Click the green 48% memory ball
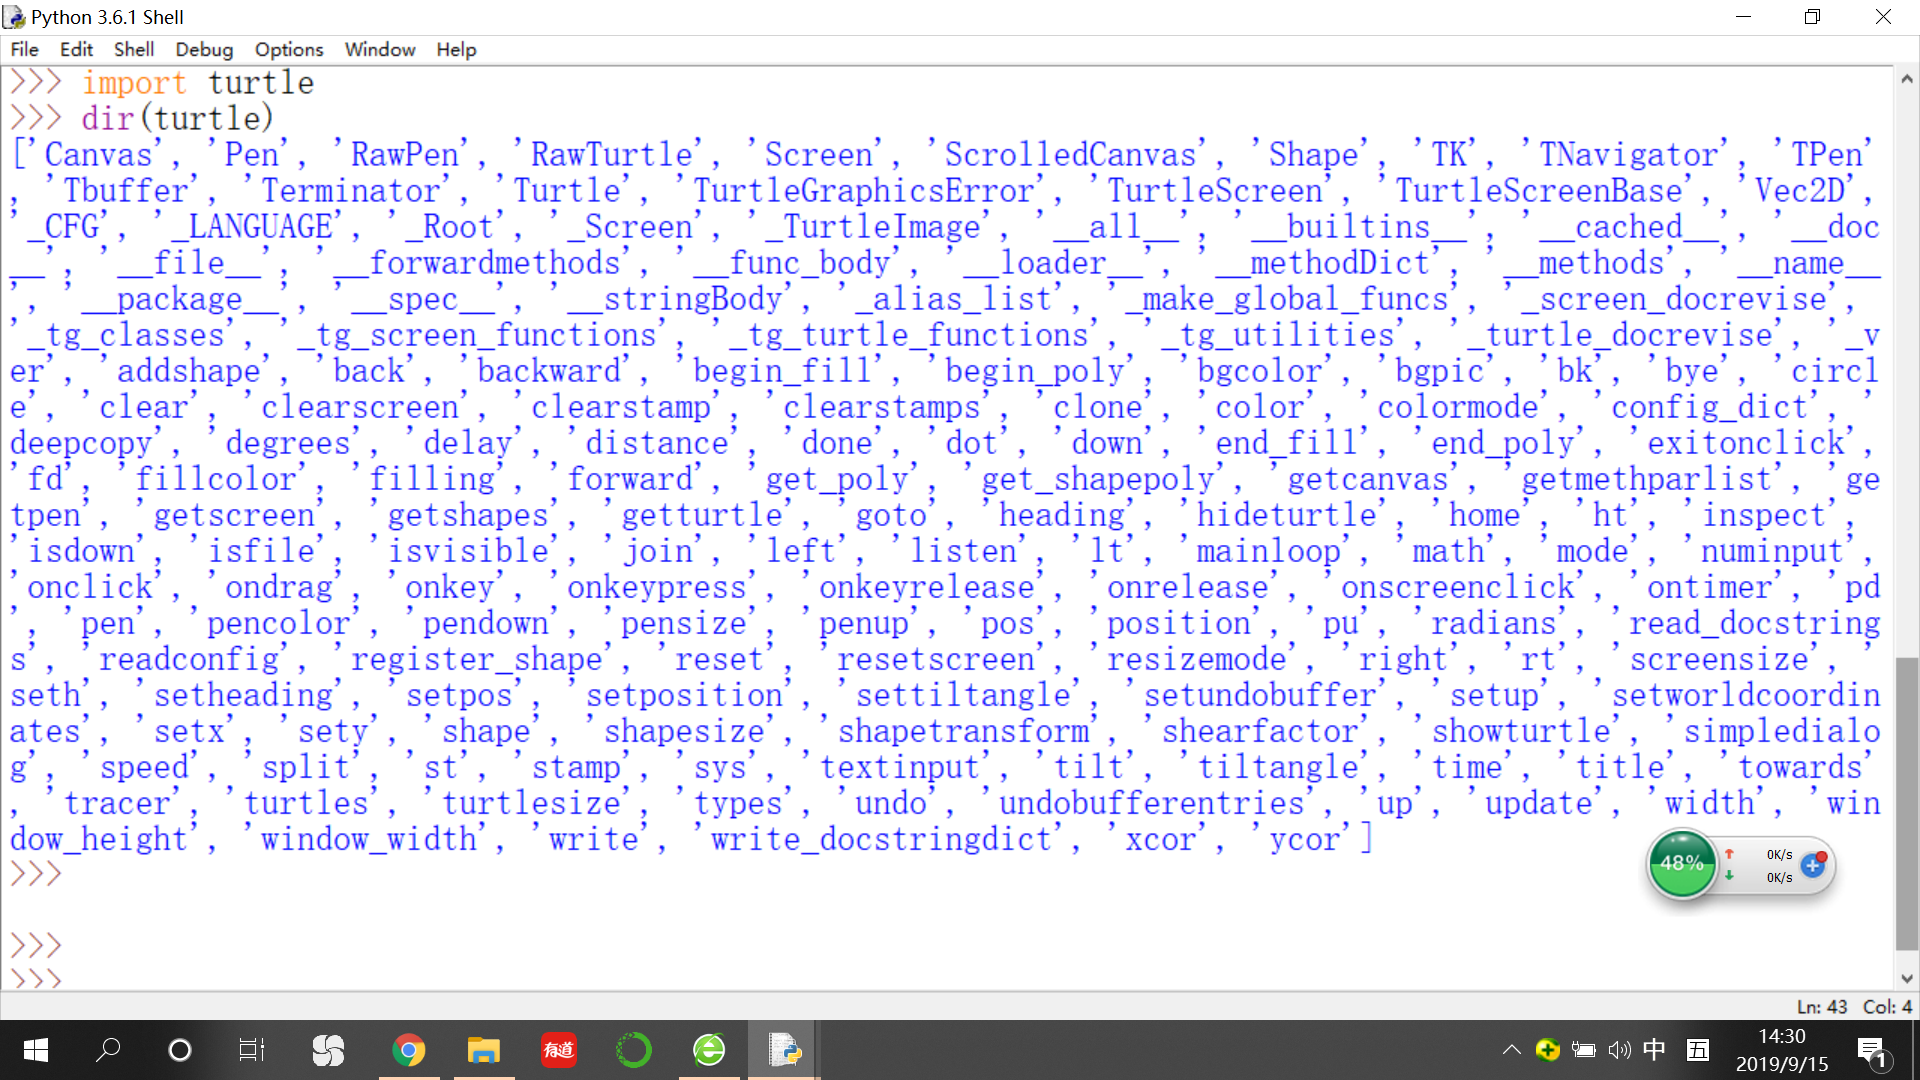The width and height of the screenshot is (1920, 1080). (x=1682, y=863)
